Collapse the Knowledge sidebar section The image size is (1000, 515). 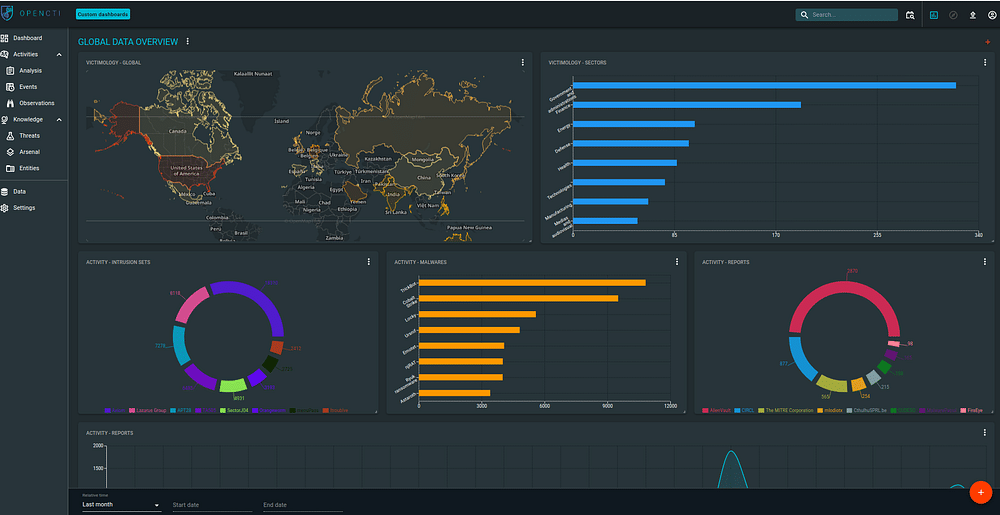[59, 119]
